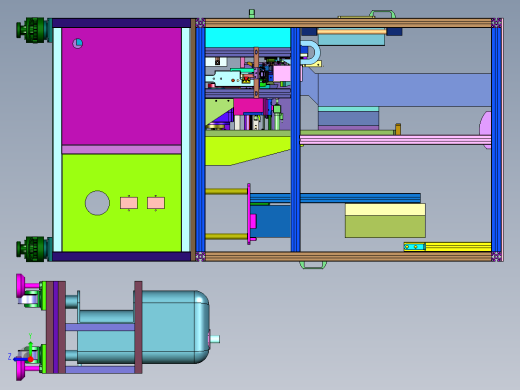Select the lower yellow guide rod
Viewport: 520px width, 390px height.
[226, 237]
